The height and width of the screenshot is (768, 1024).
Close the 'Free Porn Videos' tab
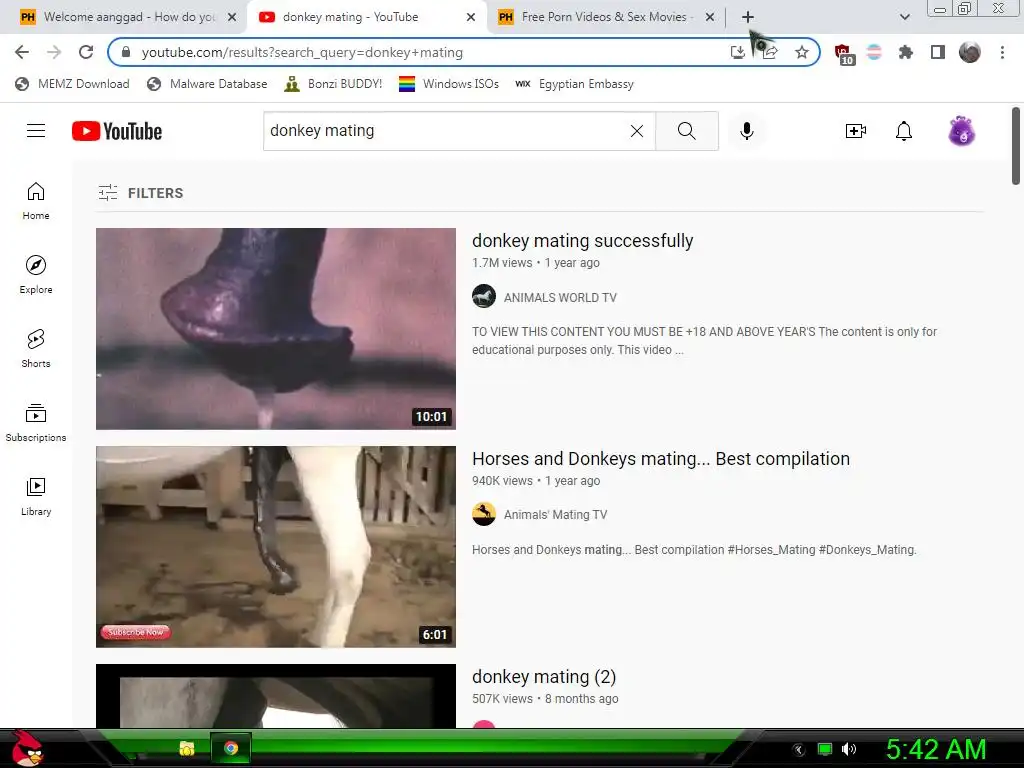[x=710, y=17]
